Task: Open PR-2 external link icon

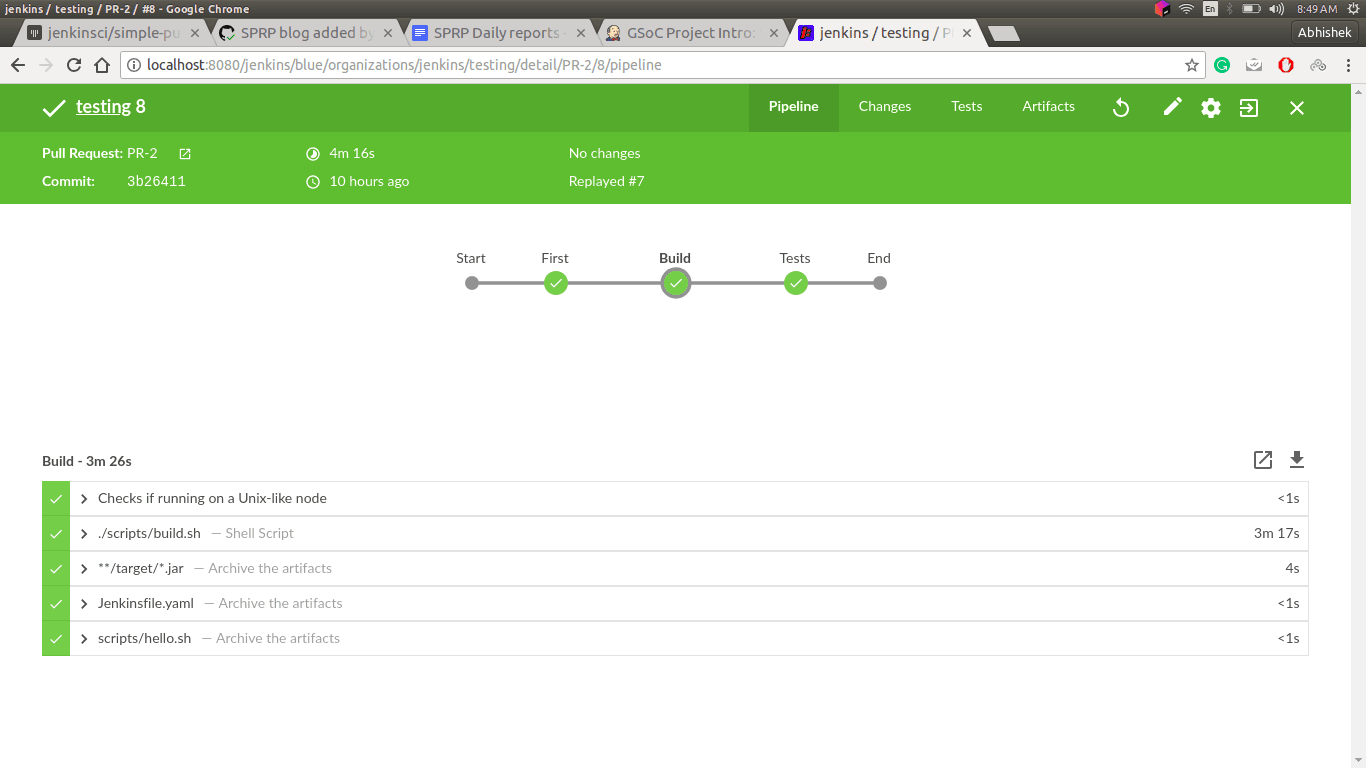Action: tap(184, 153)
